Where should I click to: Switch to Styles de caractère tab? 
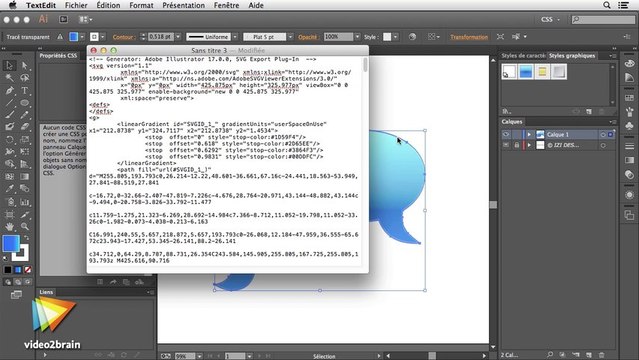(x=523, y=55)
